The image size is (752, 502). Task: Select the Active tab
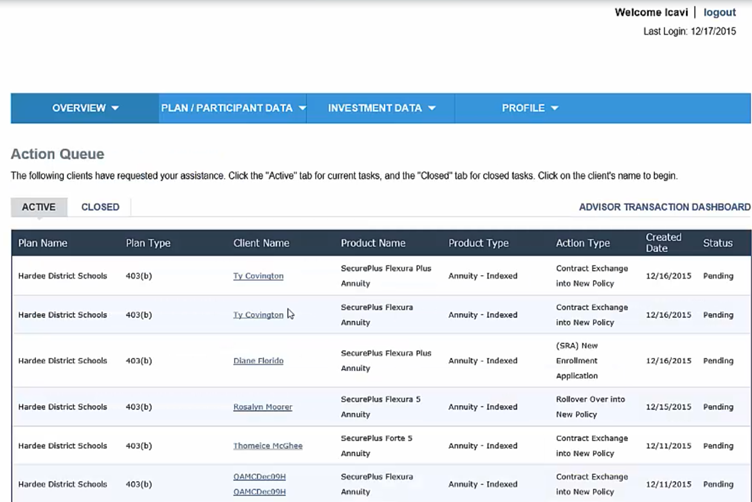39,207
